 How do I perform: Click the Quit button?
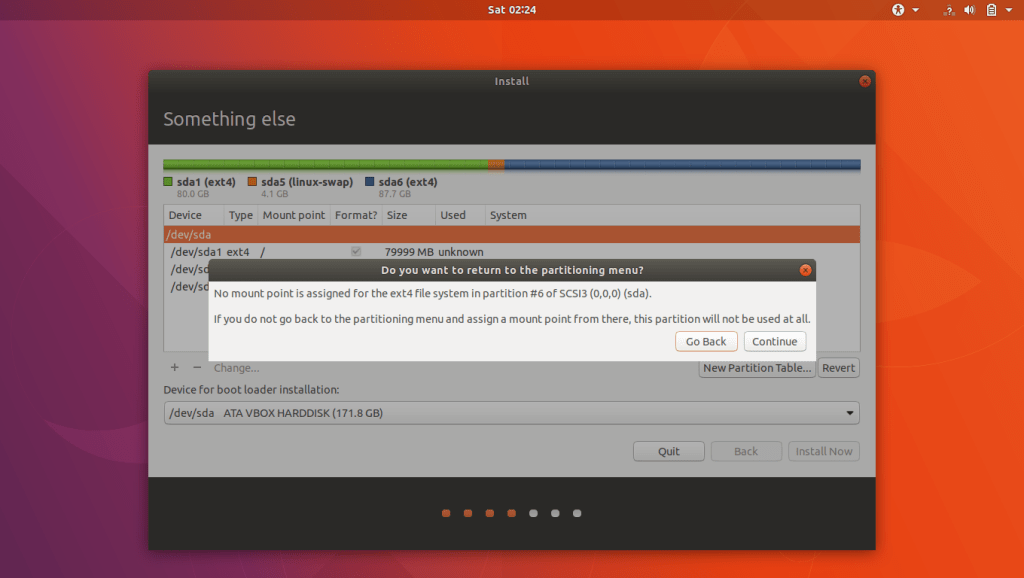[x=669, y=451]
